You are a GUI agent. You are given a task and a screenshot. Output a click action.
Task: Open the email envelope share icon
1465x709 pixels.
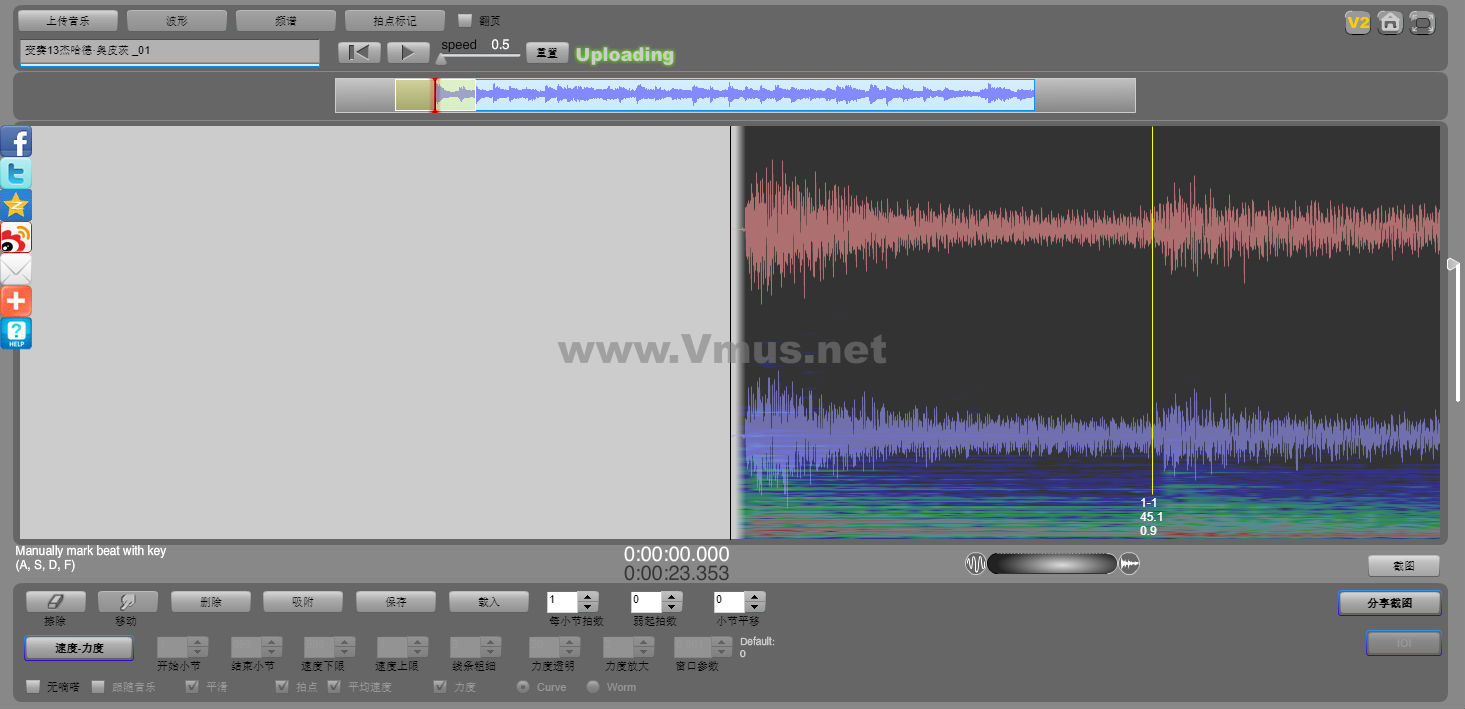[16, 270]
